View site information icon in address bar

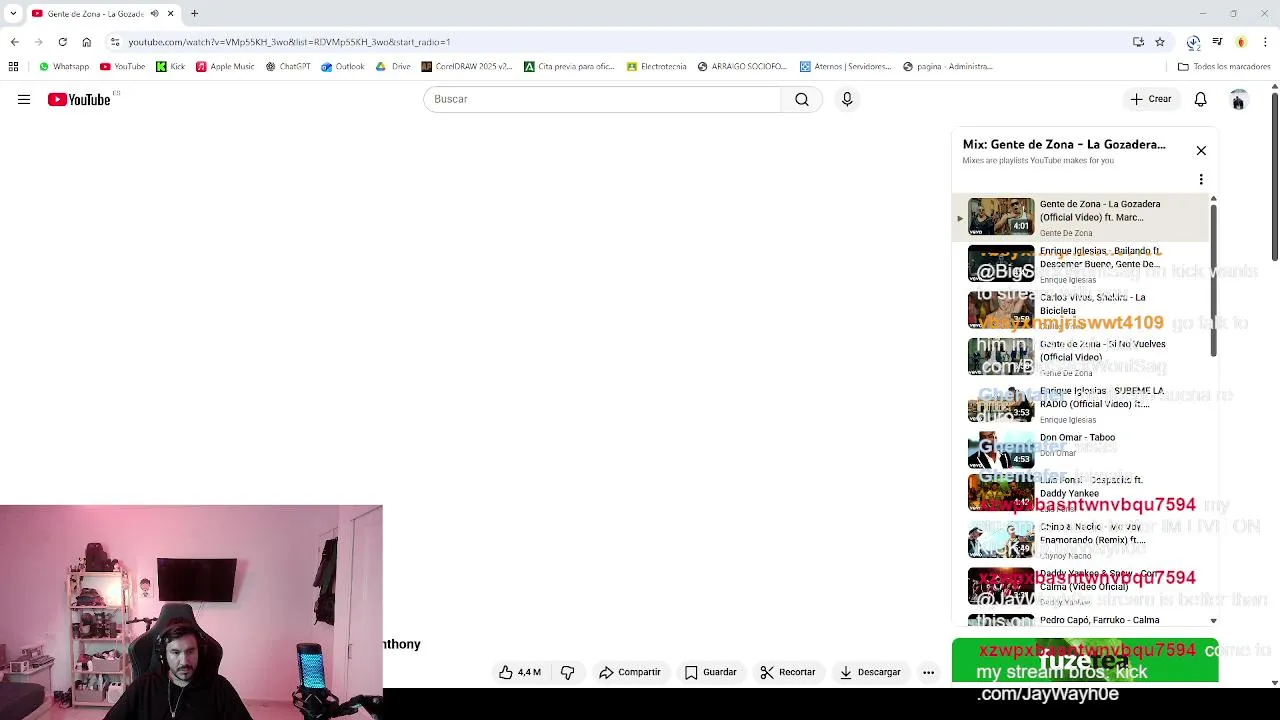[115, 42]
